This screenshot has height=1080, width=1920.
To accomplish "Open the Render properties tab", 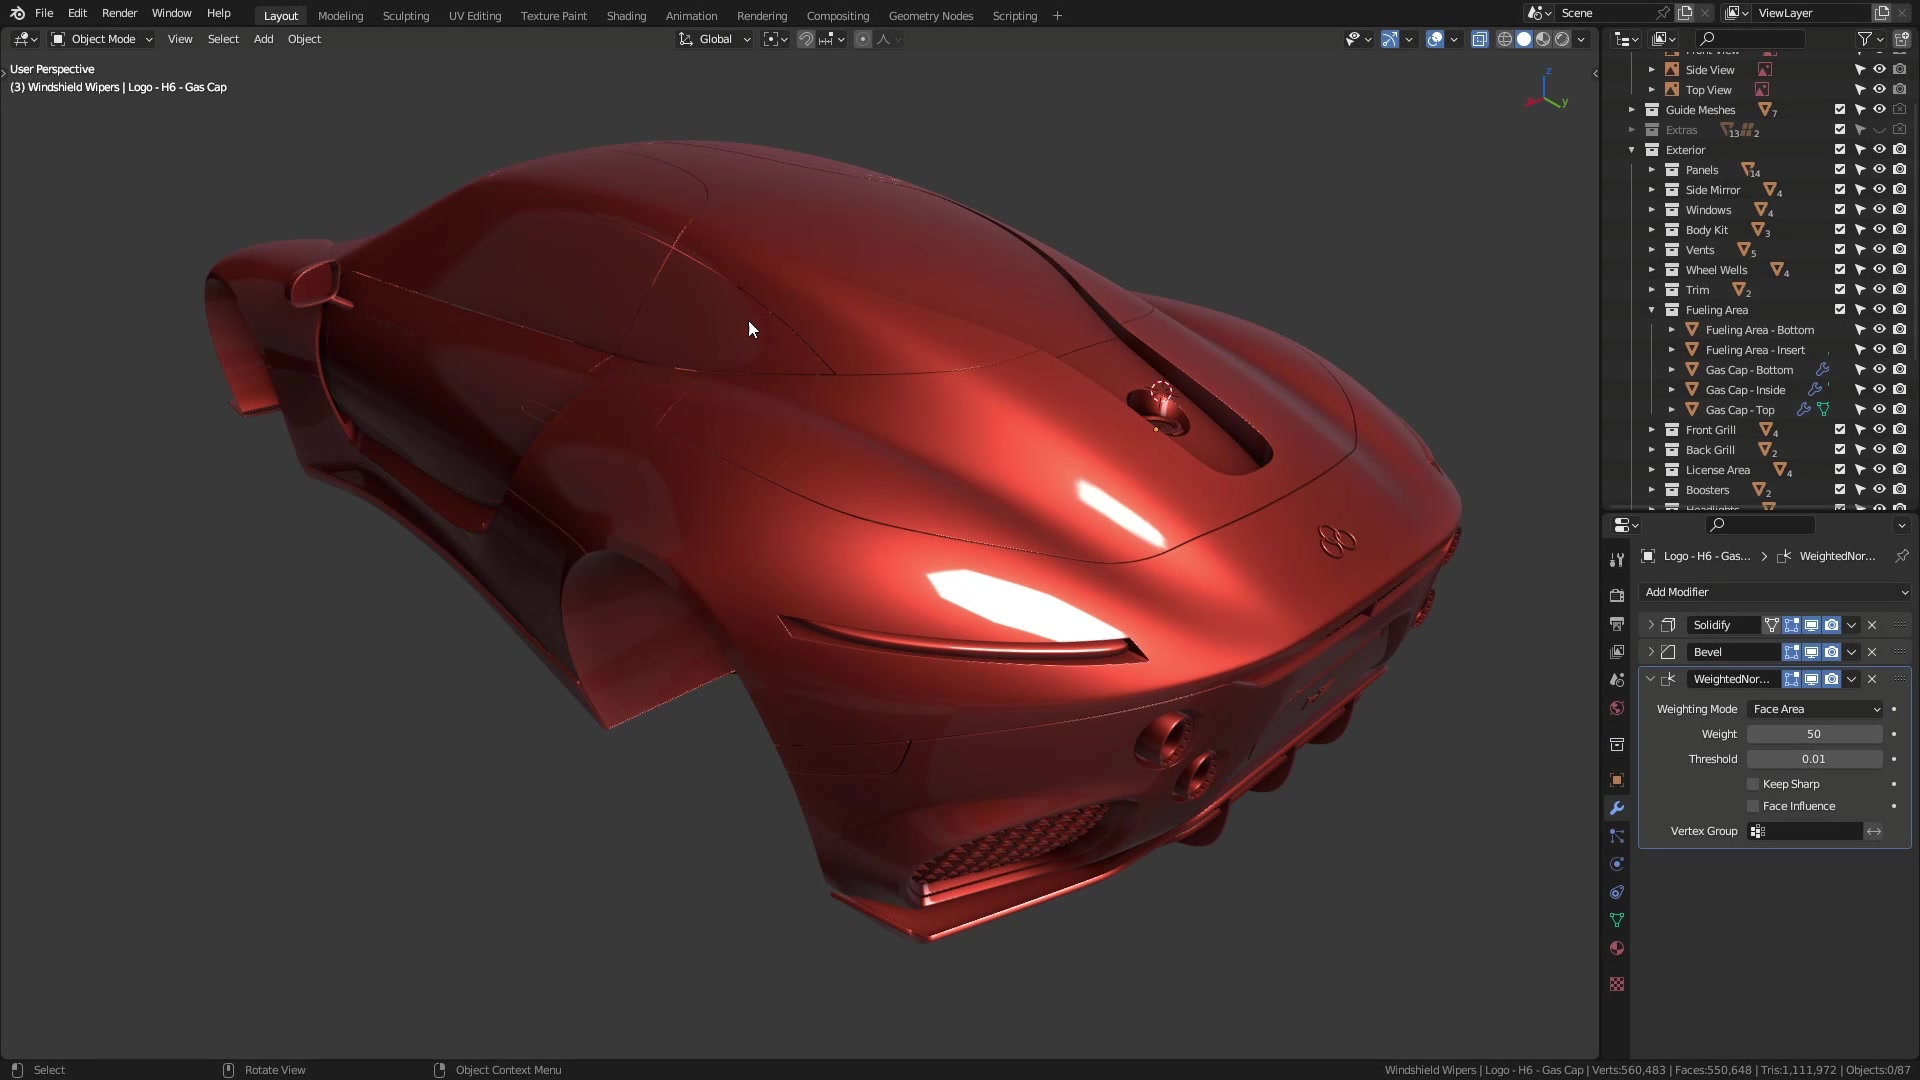I will click(x=1617, y=596).
